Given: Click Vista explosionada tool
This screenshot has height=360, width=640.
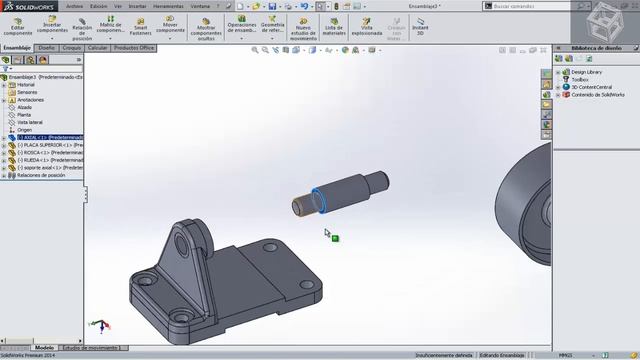Looking at the screenshot, I should click(x=367, y=27).
